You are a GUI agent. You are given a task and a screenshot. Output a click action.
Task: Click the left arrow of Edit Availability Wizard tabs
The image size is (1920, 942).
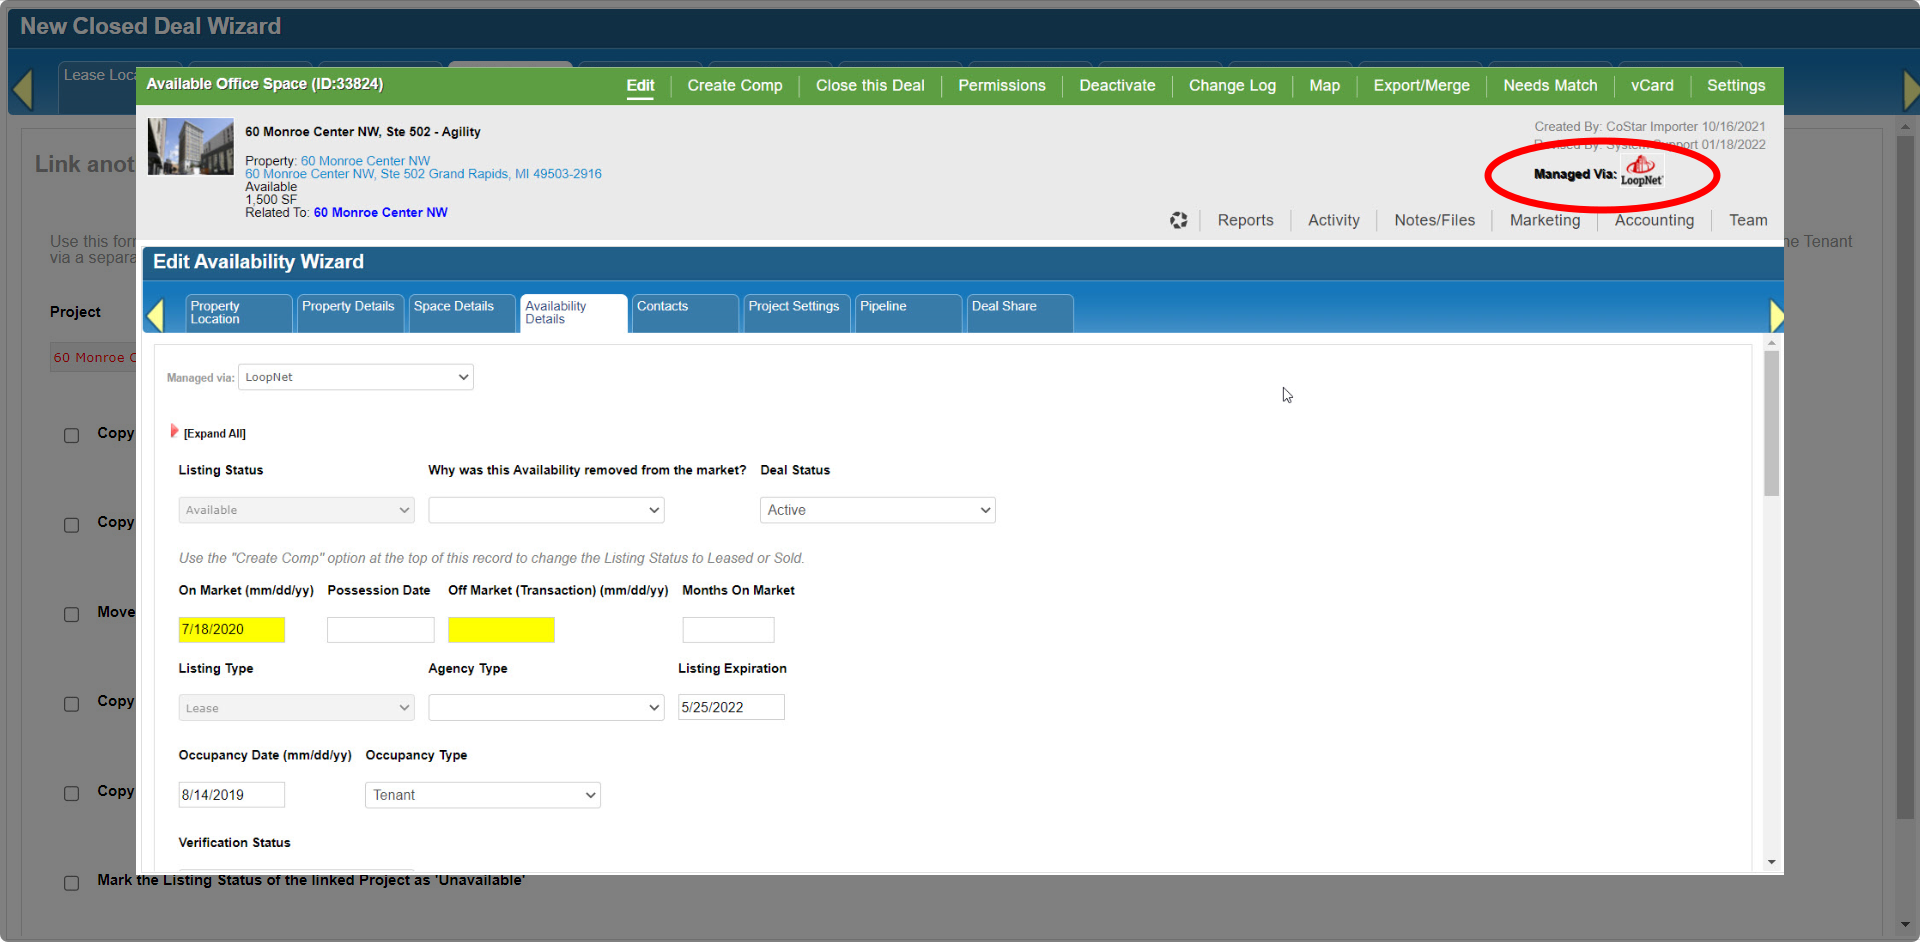pyautogui.click(x=155, y=314)
